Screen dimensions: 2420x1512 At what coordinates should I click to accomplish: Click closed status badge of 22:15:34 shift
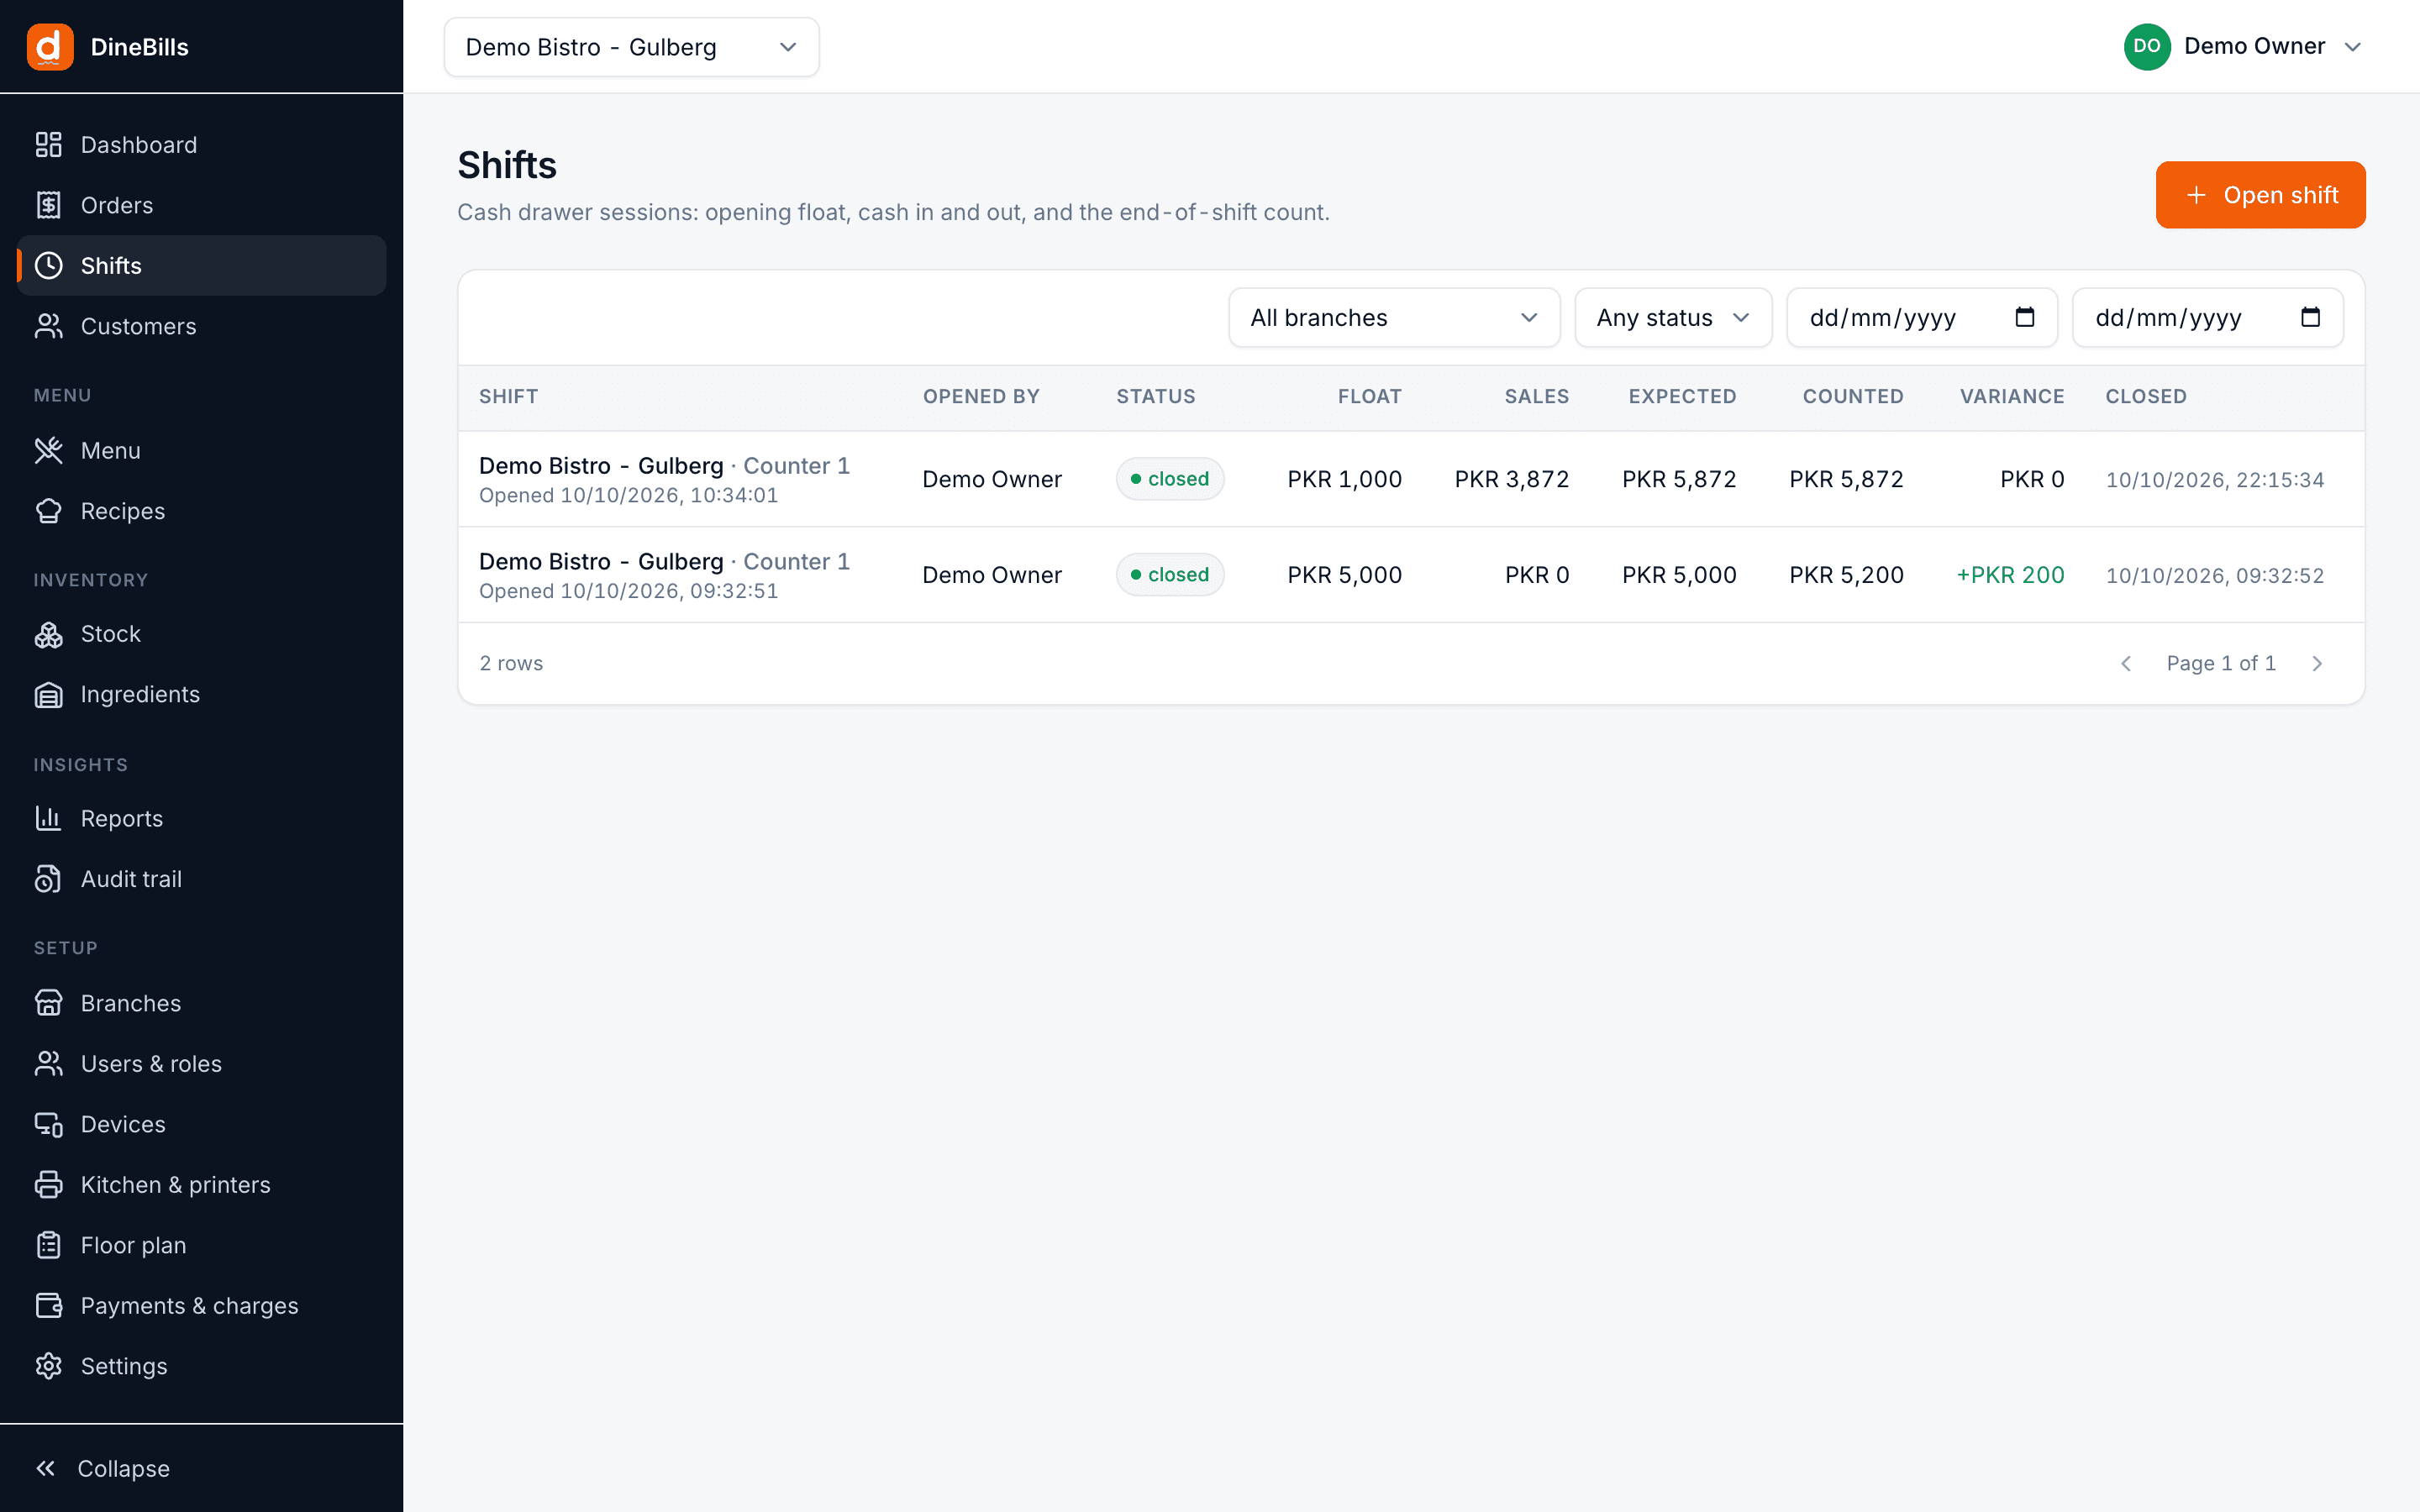[1170, 479]
